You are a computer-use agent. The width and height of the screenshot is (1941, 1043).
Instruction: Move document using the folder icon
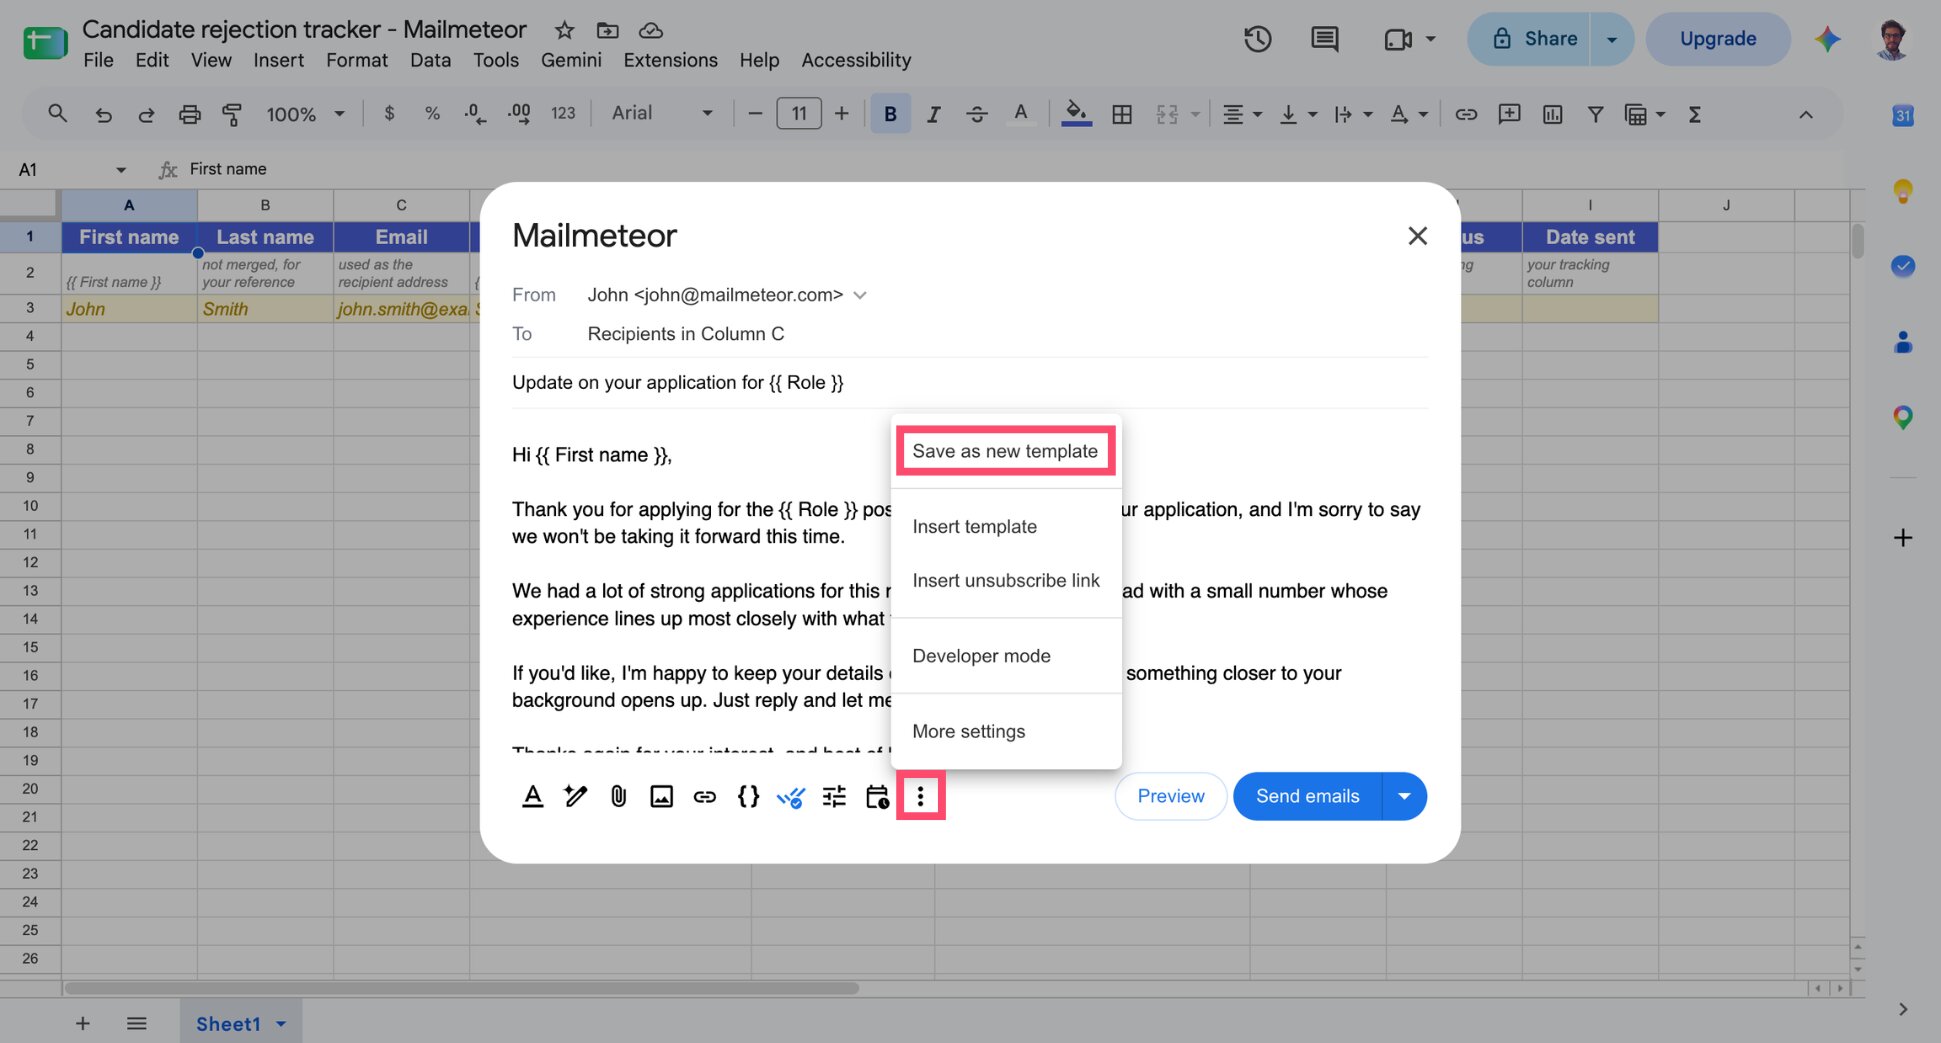coord(607,30)
